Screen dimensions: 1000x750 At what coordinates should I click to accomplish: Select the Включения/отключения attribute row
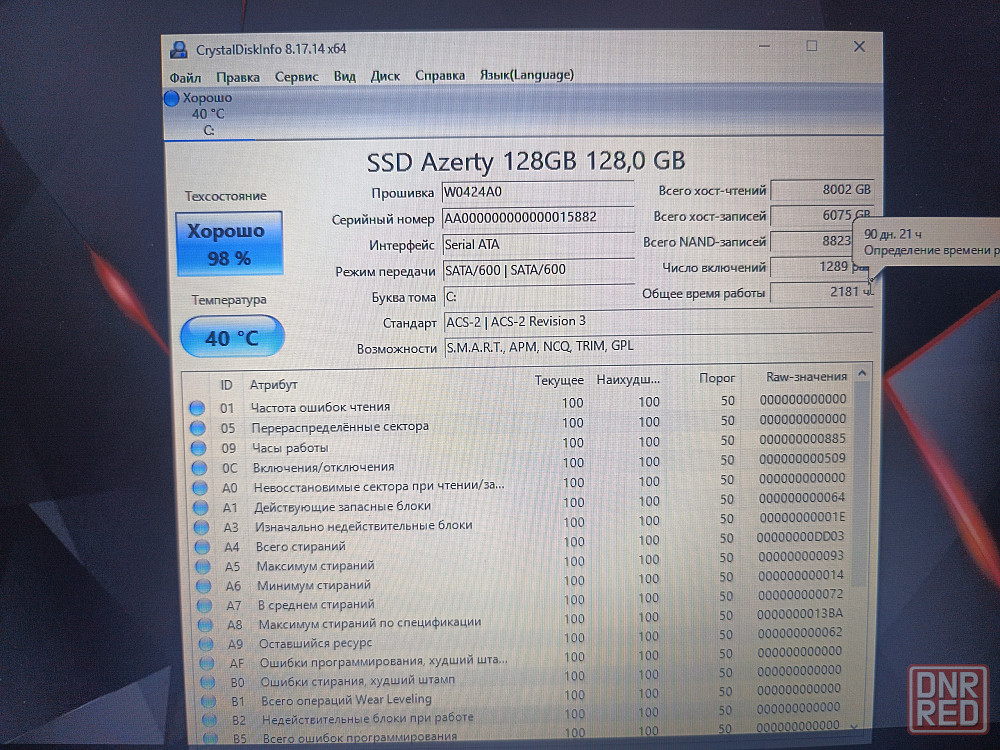click(521, 464)
